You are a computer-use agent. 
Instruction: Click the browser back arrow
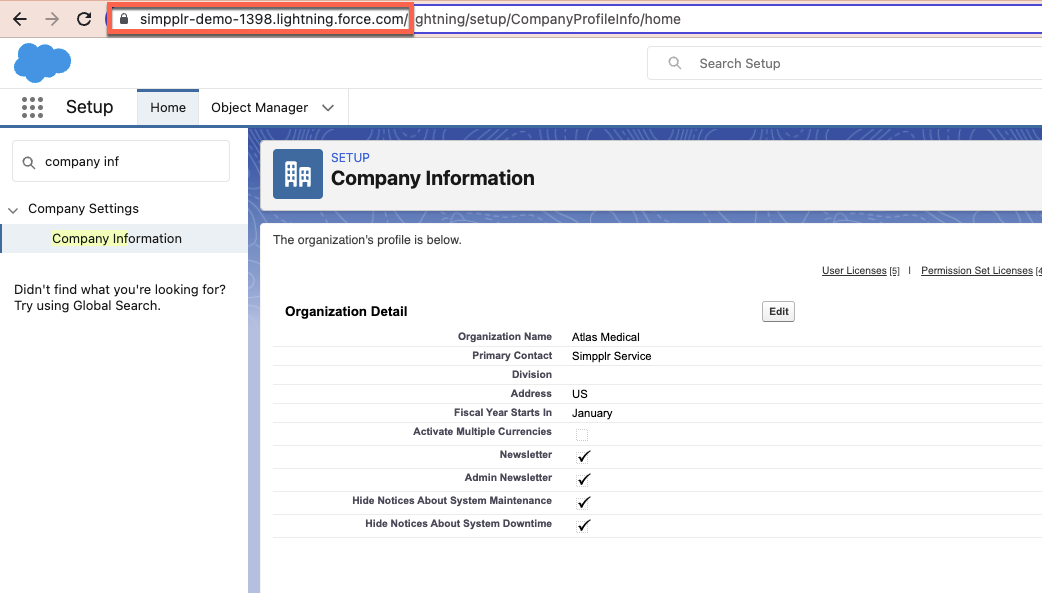(x=18, y=18)
